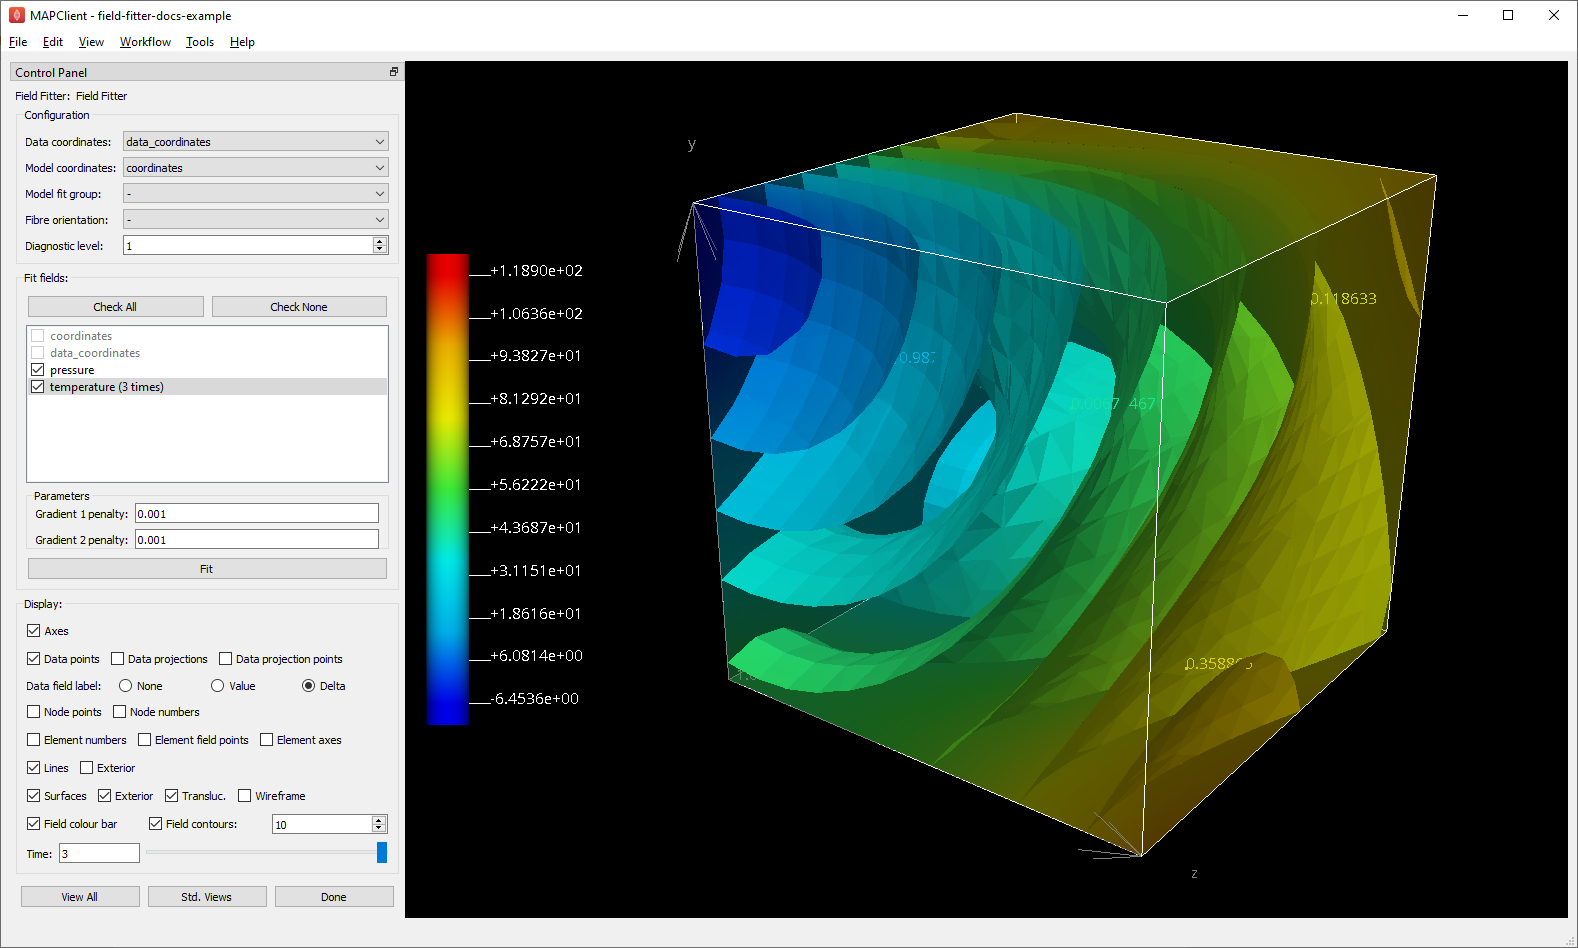Click the View All button

(80, 897)
